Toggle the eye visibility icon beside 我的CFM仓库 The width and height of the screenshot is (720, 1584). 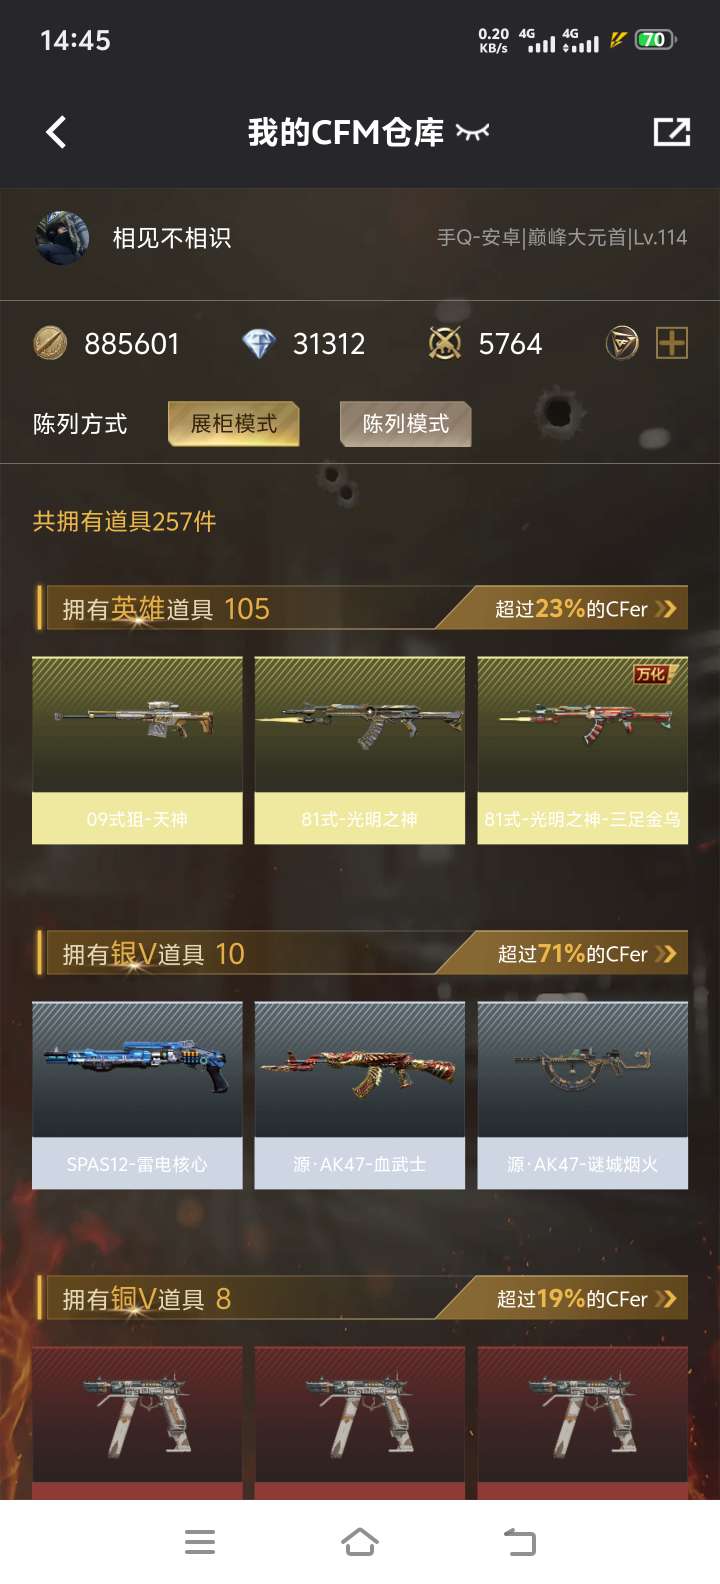pyautogui.click(x=472, y=132)
